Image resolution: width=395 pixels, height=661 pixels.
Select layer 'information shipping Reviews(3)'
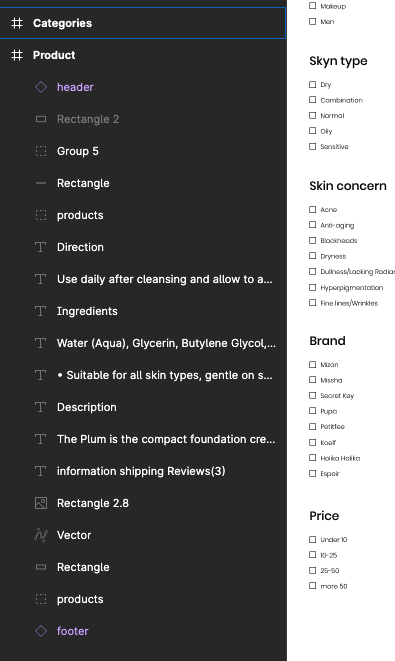pos(141,471)
